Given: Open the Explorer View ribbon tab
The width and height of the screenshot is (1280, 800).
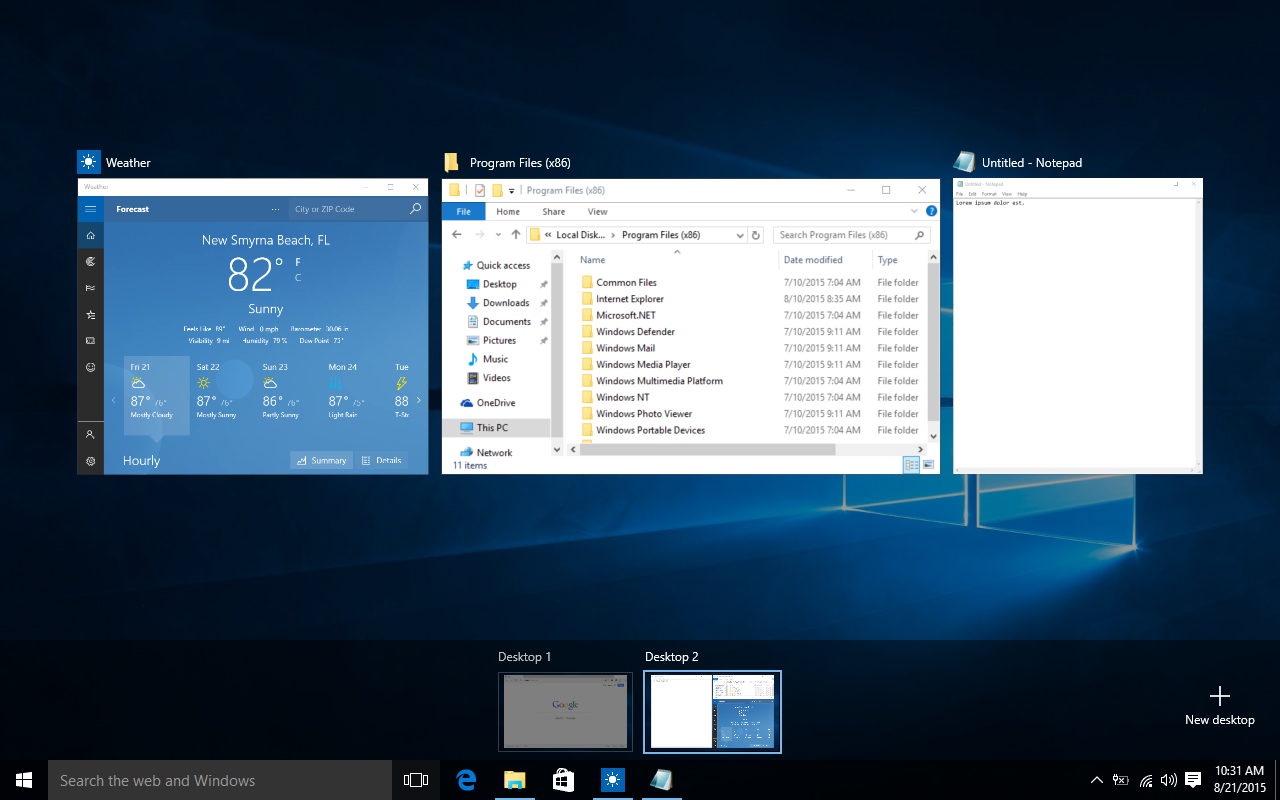Looking at the screenshot, I should coord(597,212).
